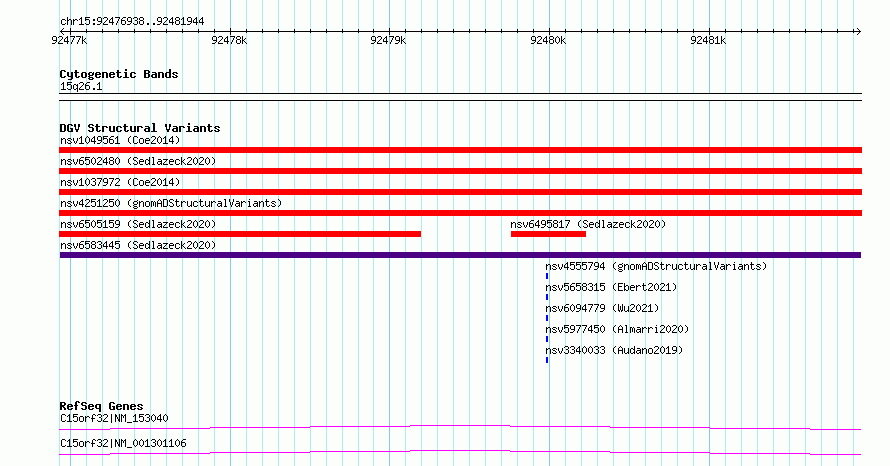Click the nsv6505159 (Sedlazeck2020) red bar
890x466 pixels.
pos(240,234)
